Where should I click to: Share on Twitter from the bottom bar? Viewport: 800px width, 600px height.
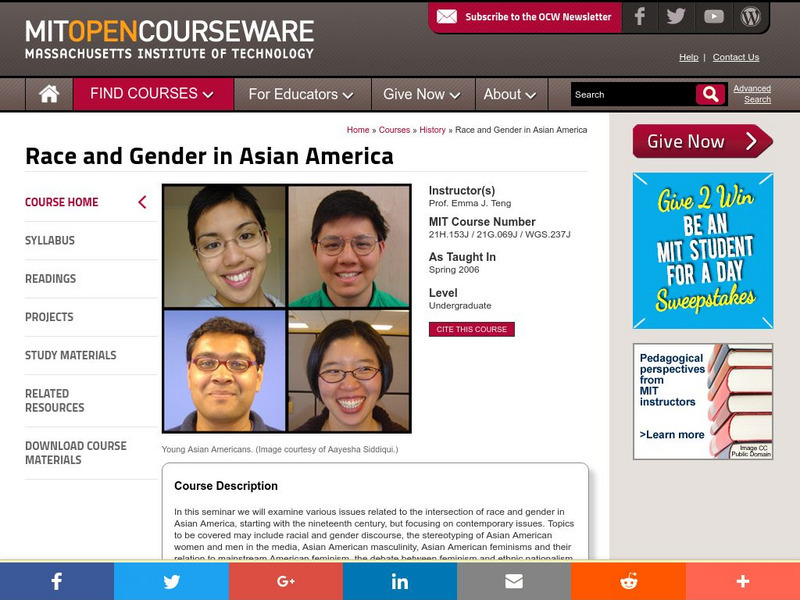coord(171,581)
